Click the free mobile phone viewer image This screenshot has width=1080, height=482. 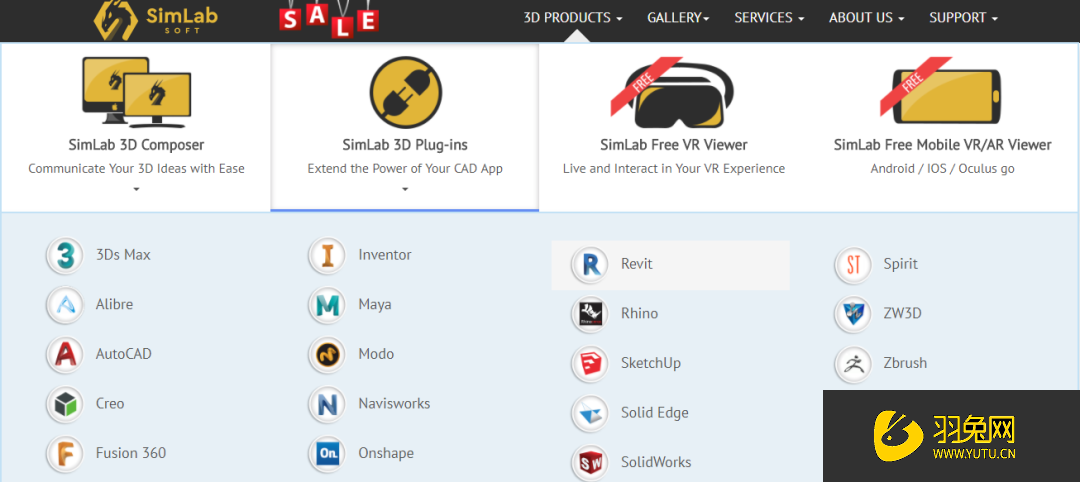pyautogui.click(x=941, y=92)
